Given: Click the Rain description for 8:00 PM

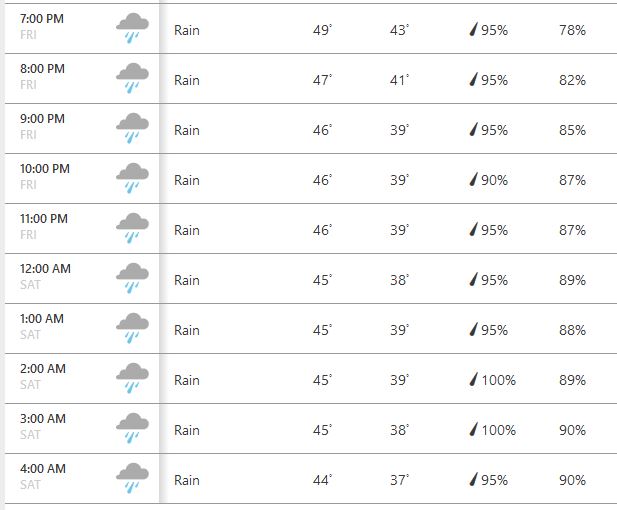Looking at the screenshot, I should pyautogui.click(x=187, y=80).
